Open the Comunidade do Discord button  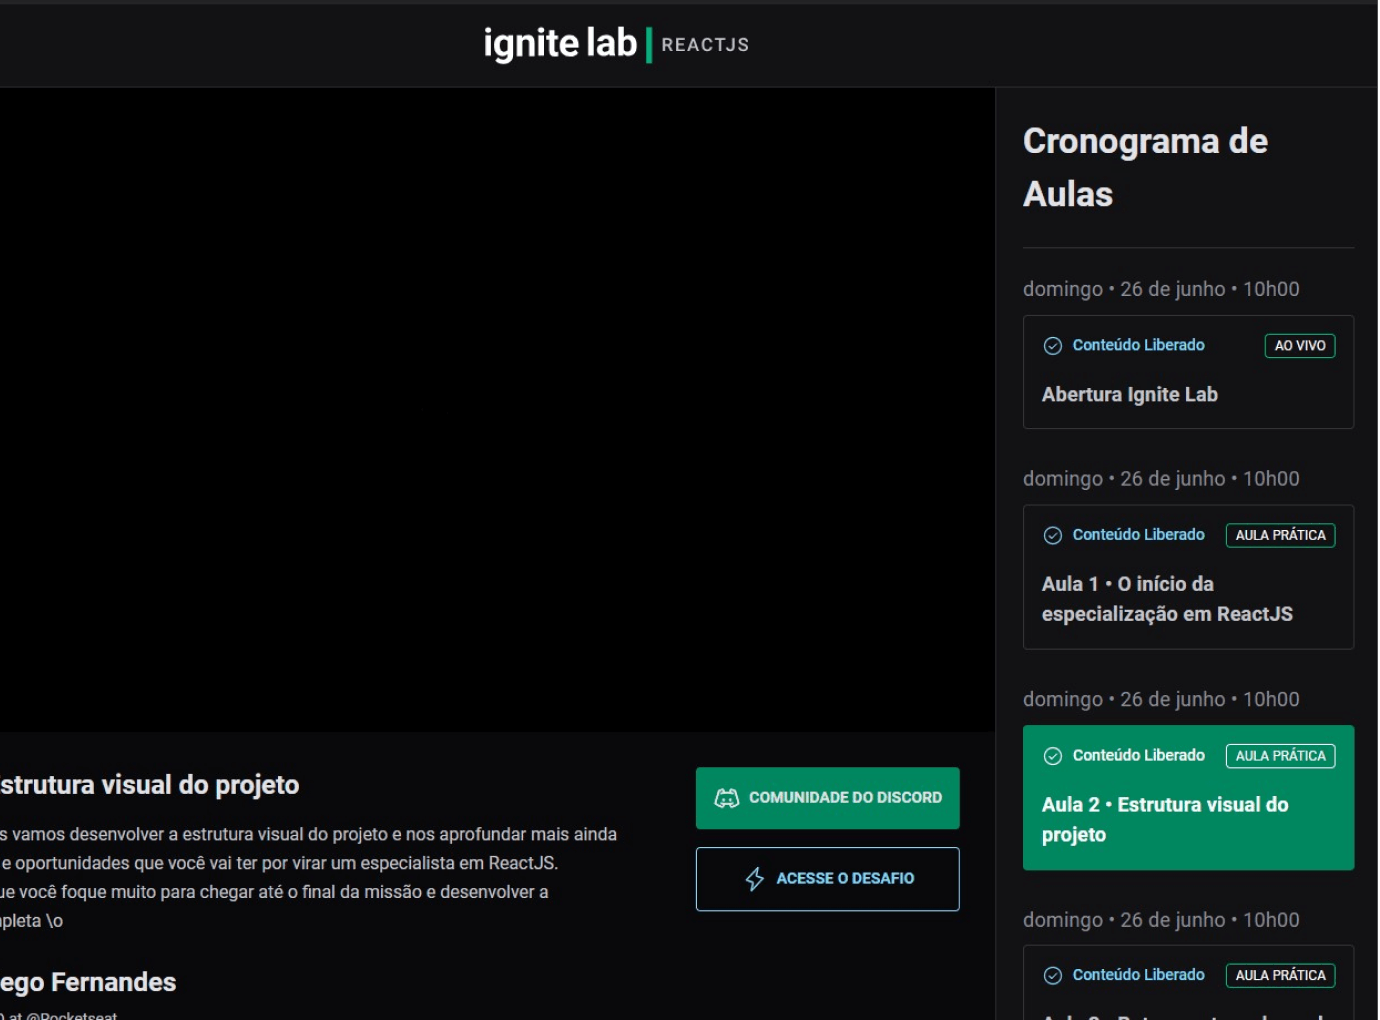pos(827,798)
